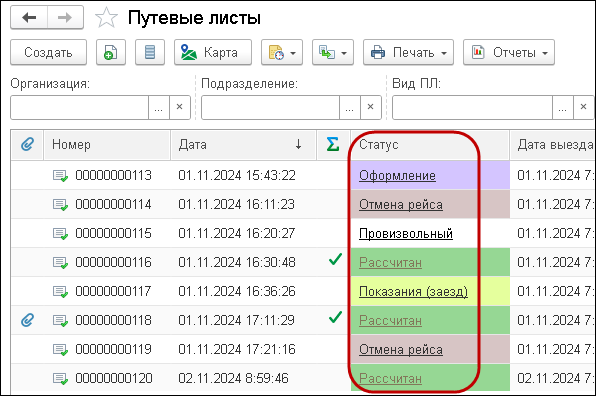The height and width of the screenshot is (396, 596).
Task: Select date cell 01.11.2024 16:30:48
Action: (237, 263)
